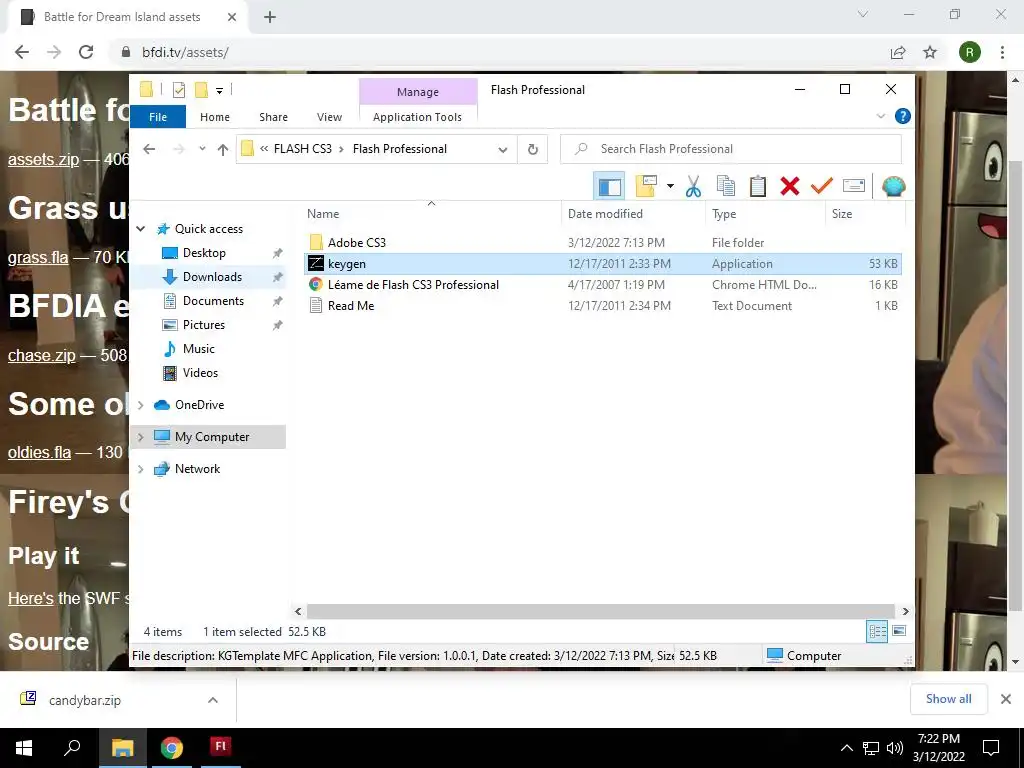The image size is (1024, 768).
Task: Select the Adobe CS3 folder
Action: pyautogui.click(x=603, y=243)
